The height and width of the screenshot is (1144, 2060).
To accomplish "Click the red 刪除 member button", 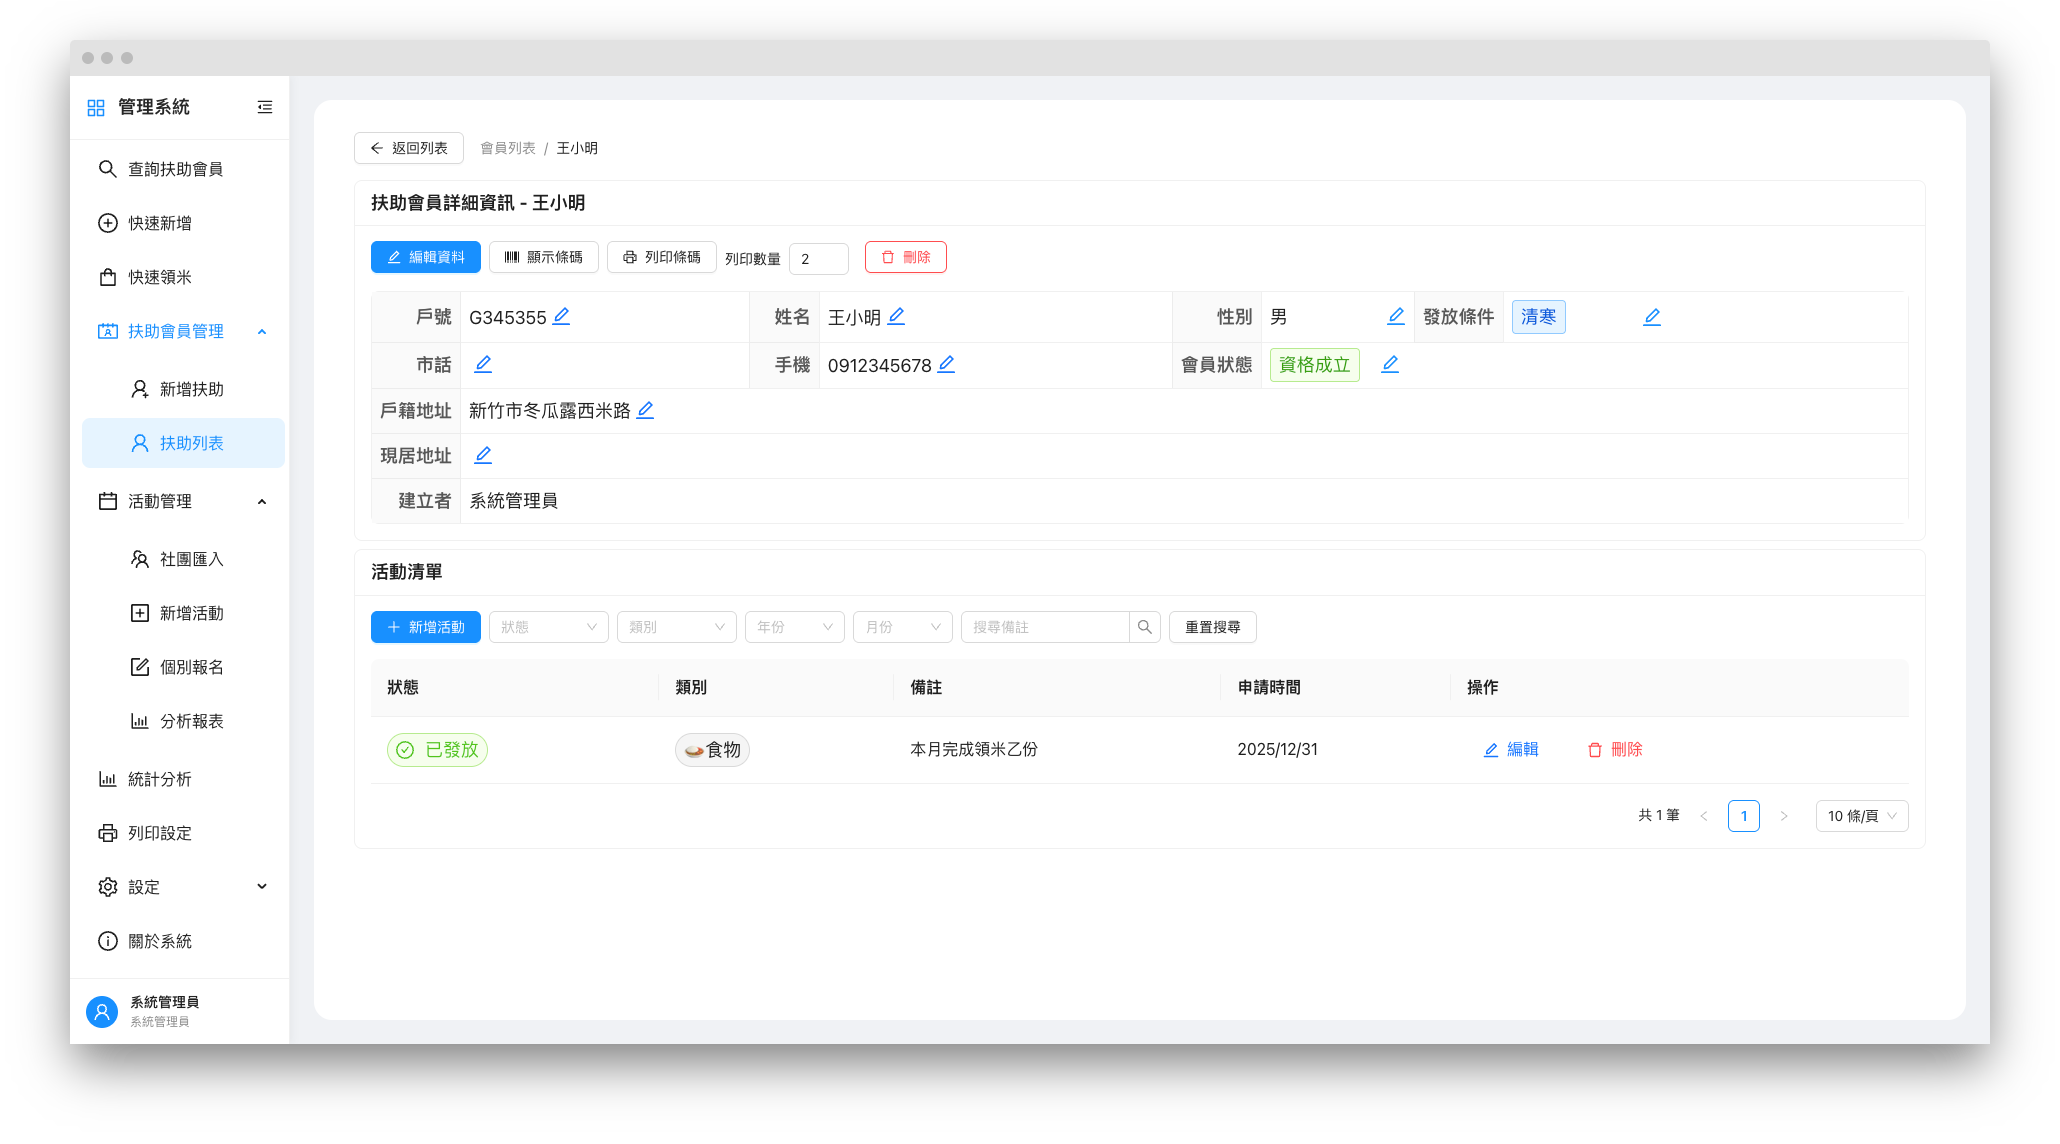I will 905,257.
